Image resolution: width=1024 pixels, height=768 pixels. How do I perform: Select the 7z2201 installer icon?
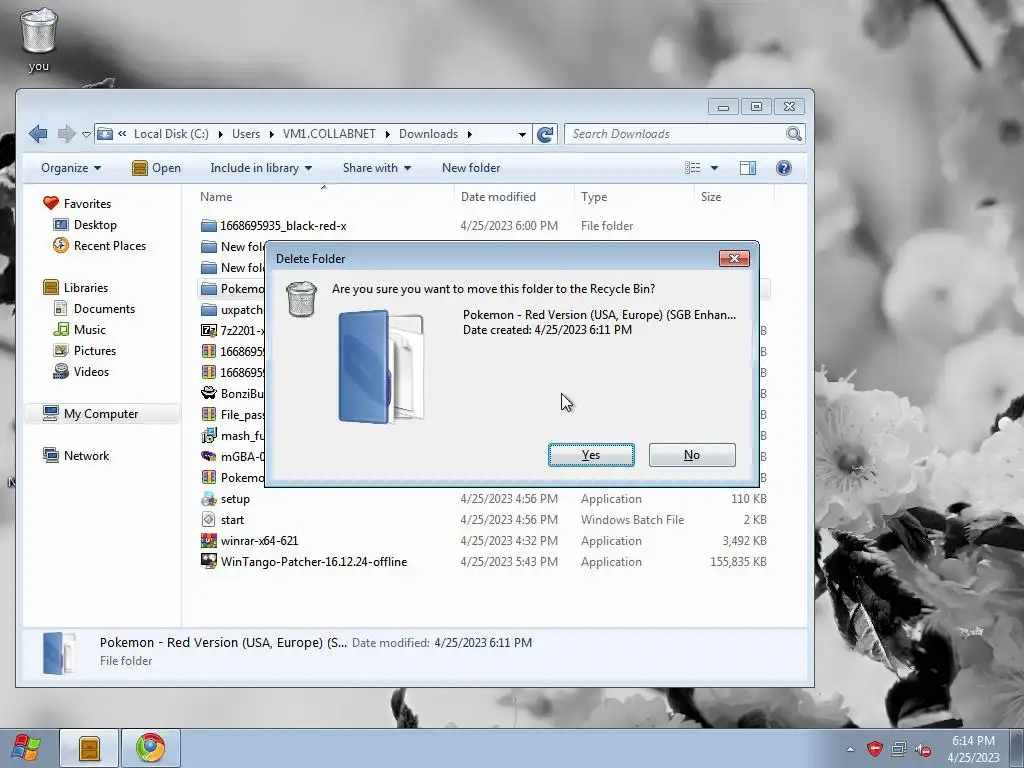coord(208,330)
